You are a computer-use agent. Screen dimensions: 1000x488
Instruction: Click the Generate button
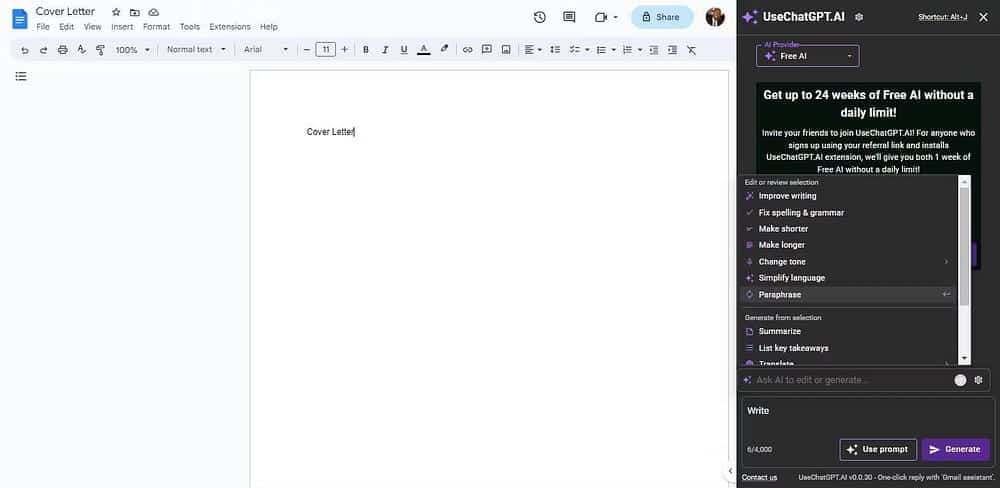(955, 449)
